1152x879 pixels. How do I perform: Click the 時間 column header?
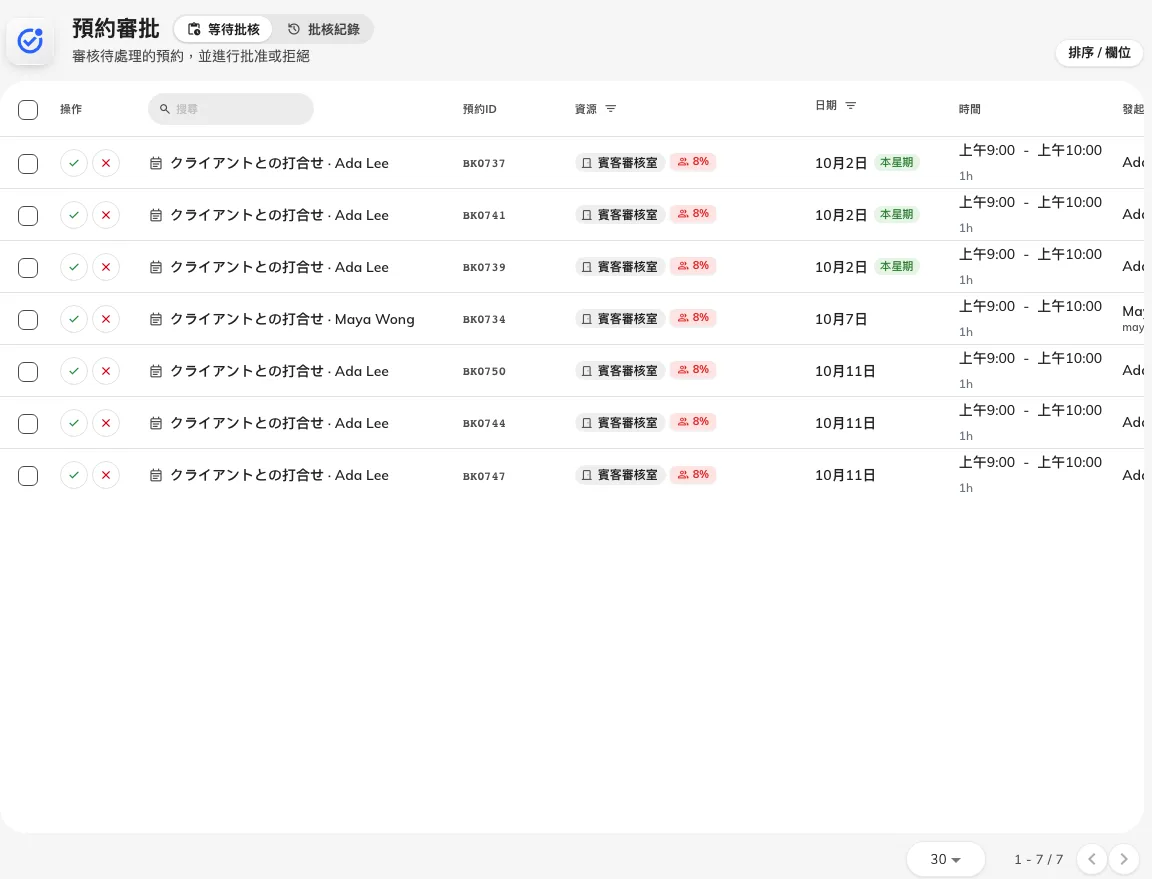tap(969, 109)
